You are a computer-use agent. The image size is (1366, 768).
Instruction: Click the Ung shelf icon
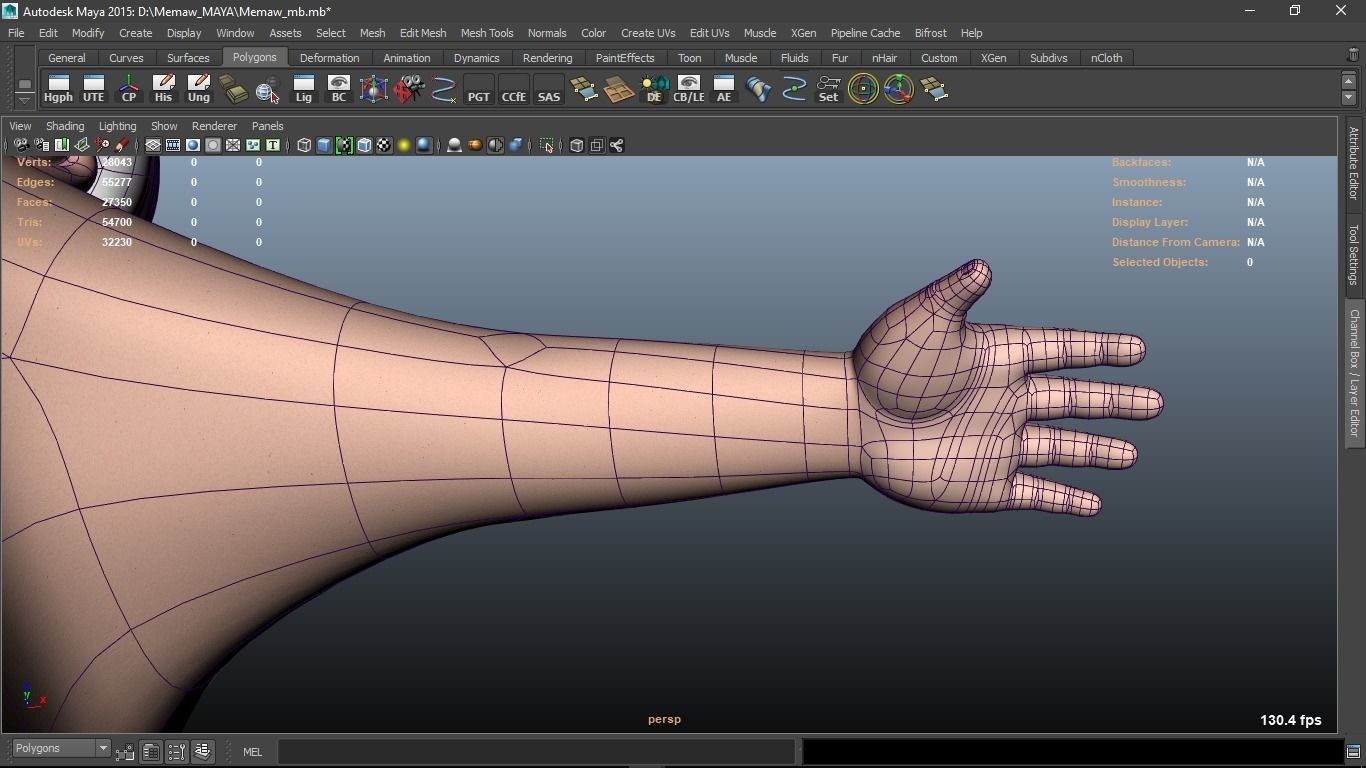click(198, 89)
